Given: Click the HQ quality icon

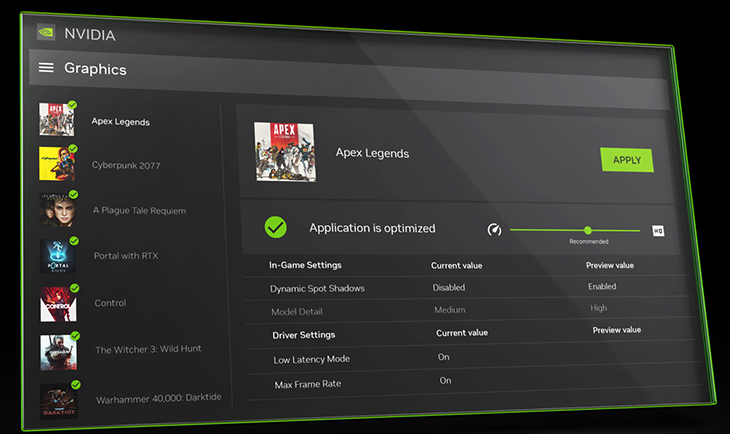Looking at the screenshot, I should (x=658, y=231).
